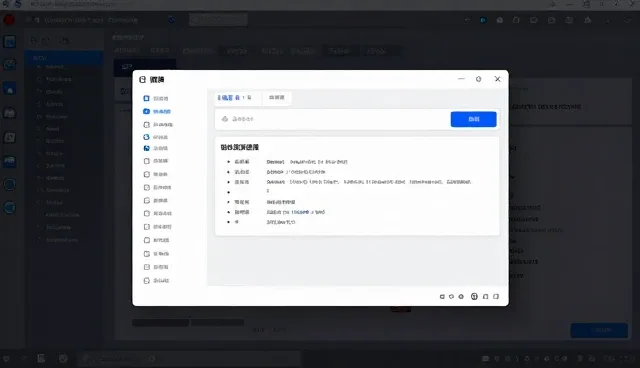The width and height of the screenshot is (640, 368).
Task: Open the bottommost entry in the dialog sidebar
Action: (156, 281)
